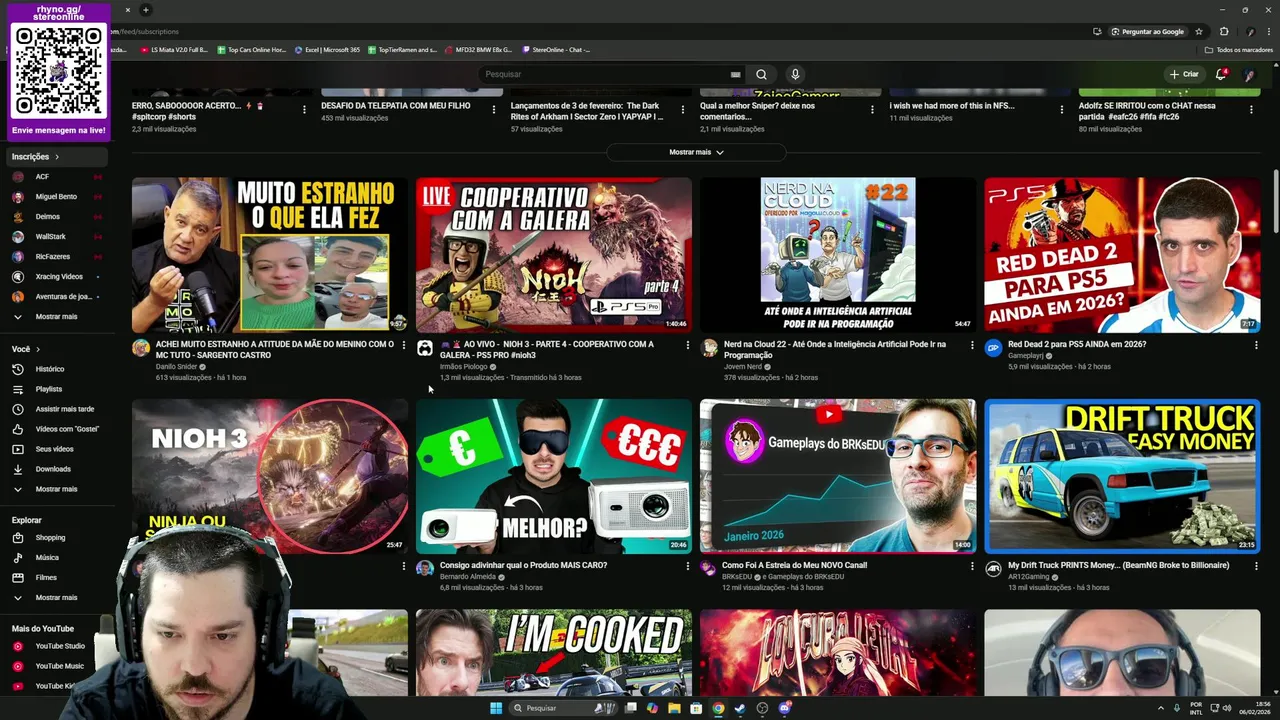The width and height of the screenshot is (1280, 720).
Task: Open options menu for NIOH 3 live video
Action: (x=688, y=345)
